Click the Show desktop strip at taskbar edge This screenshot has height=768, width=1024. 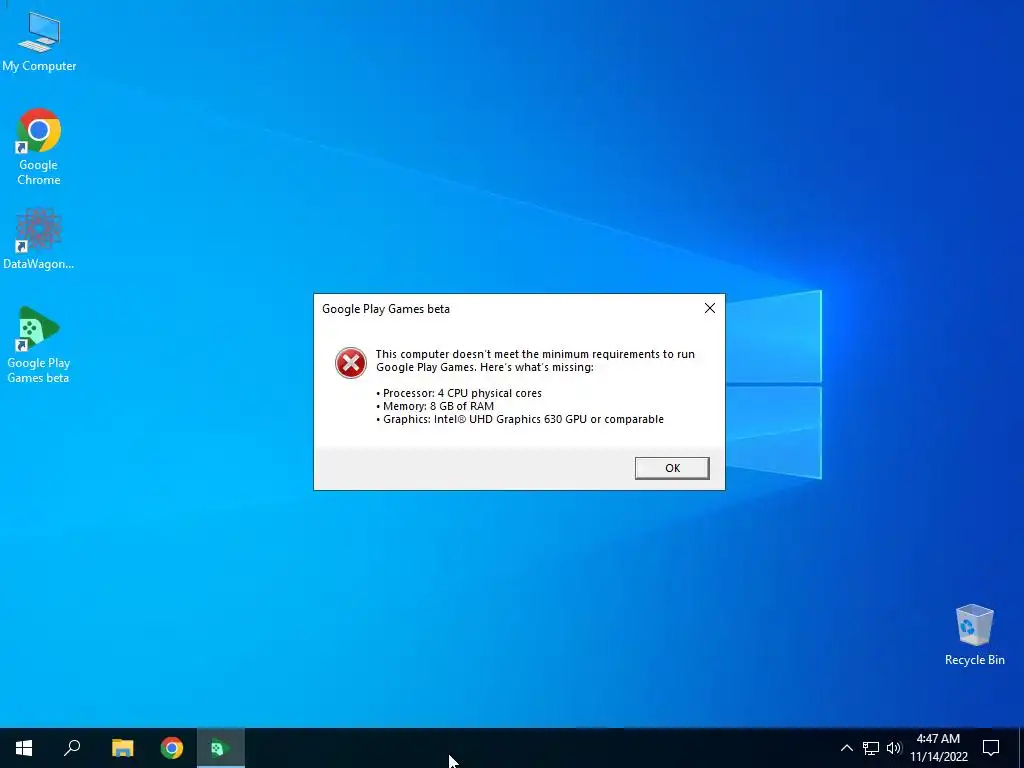[x=1021, y=748]
